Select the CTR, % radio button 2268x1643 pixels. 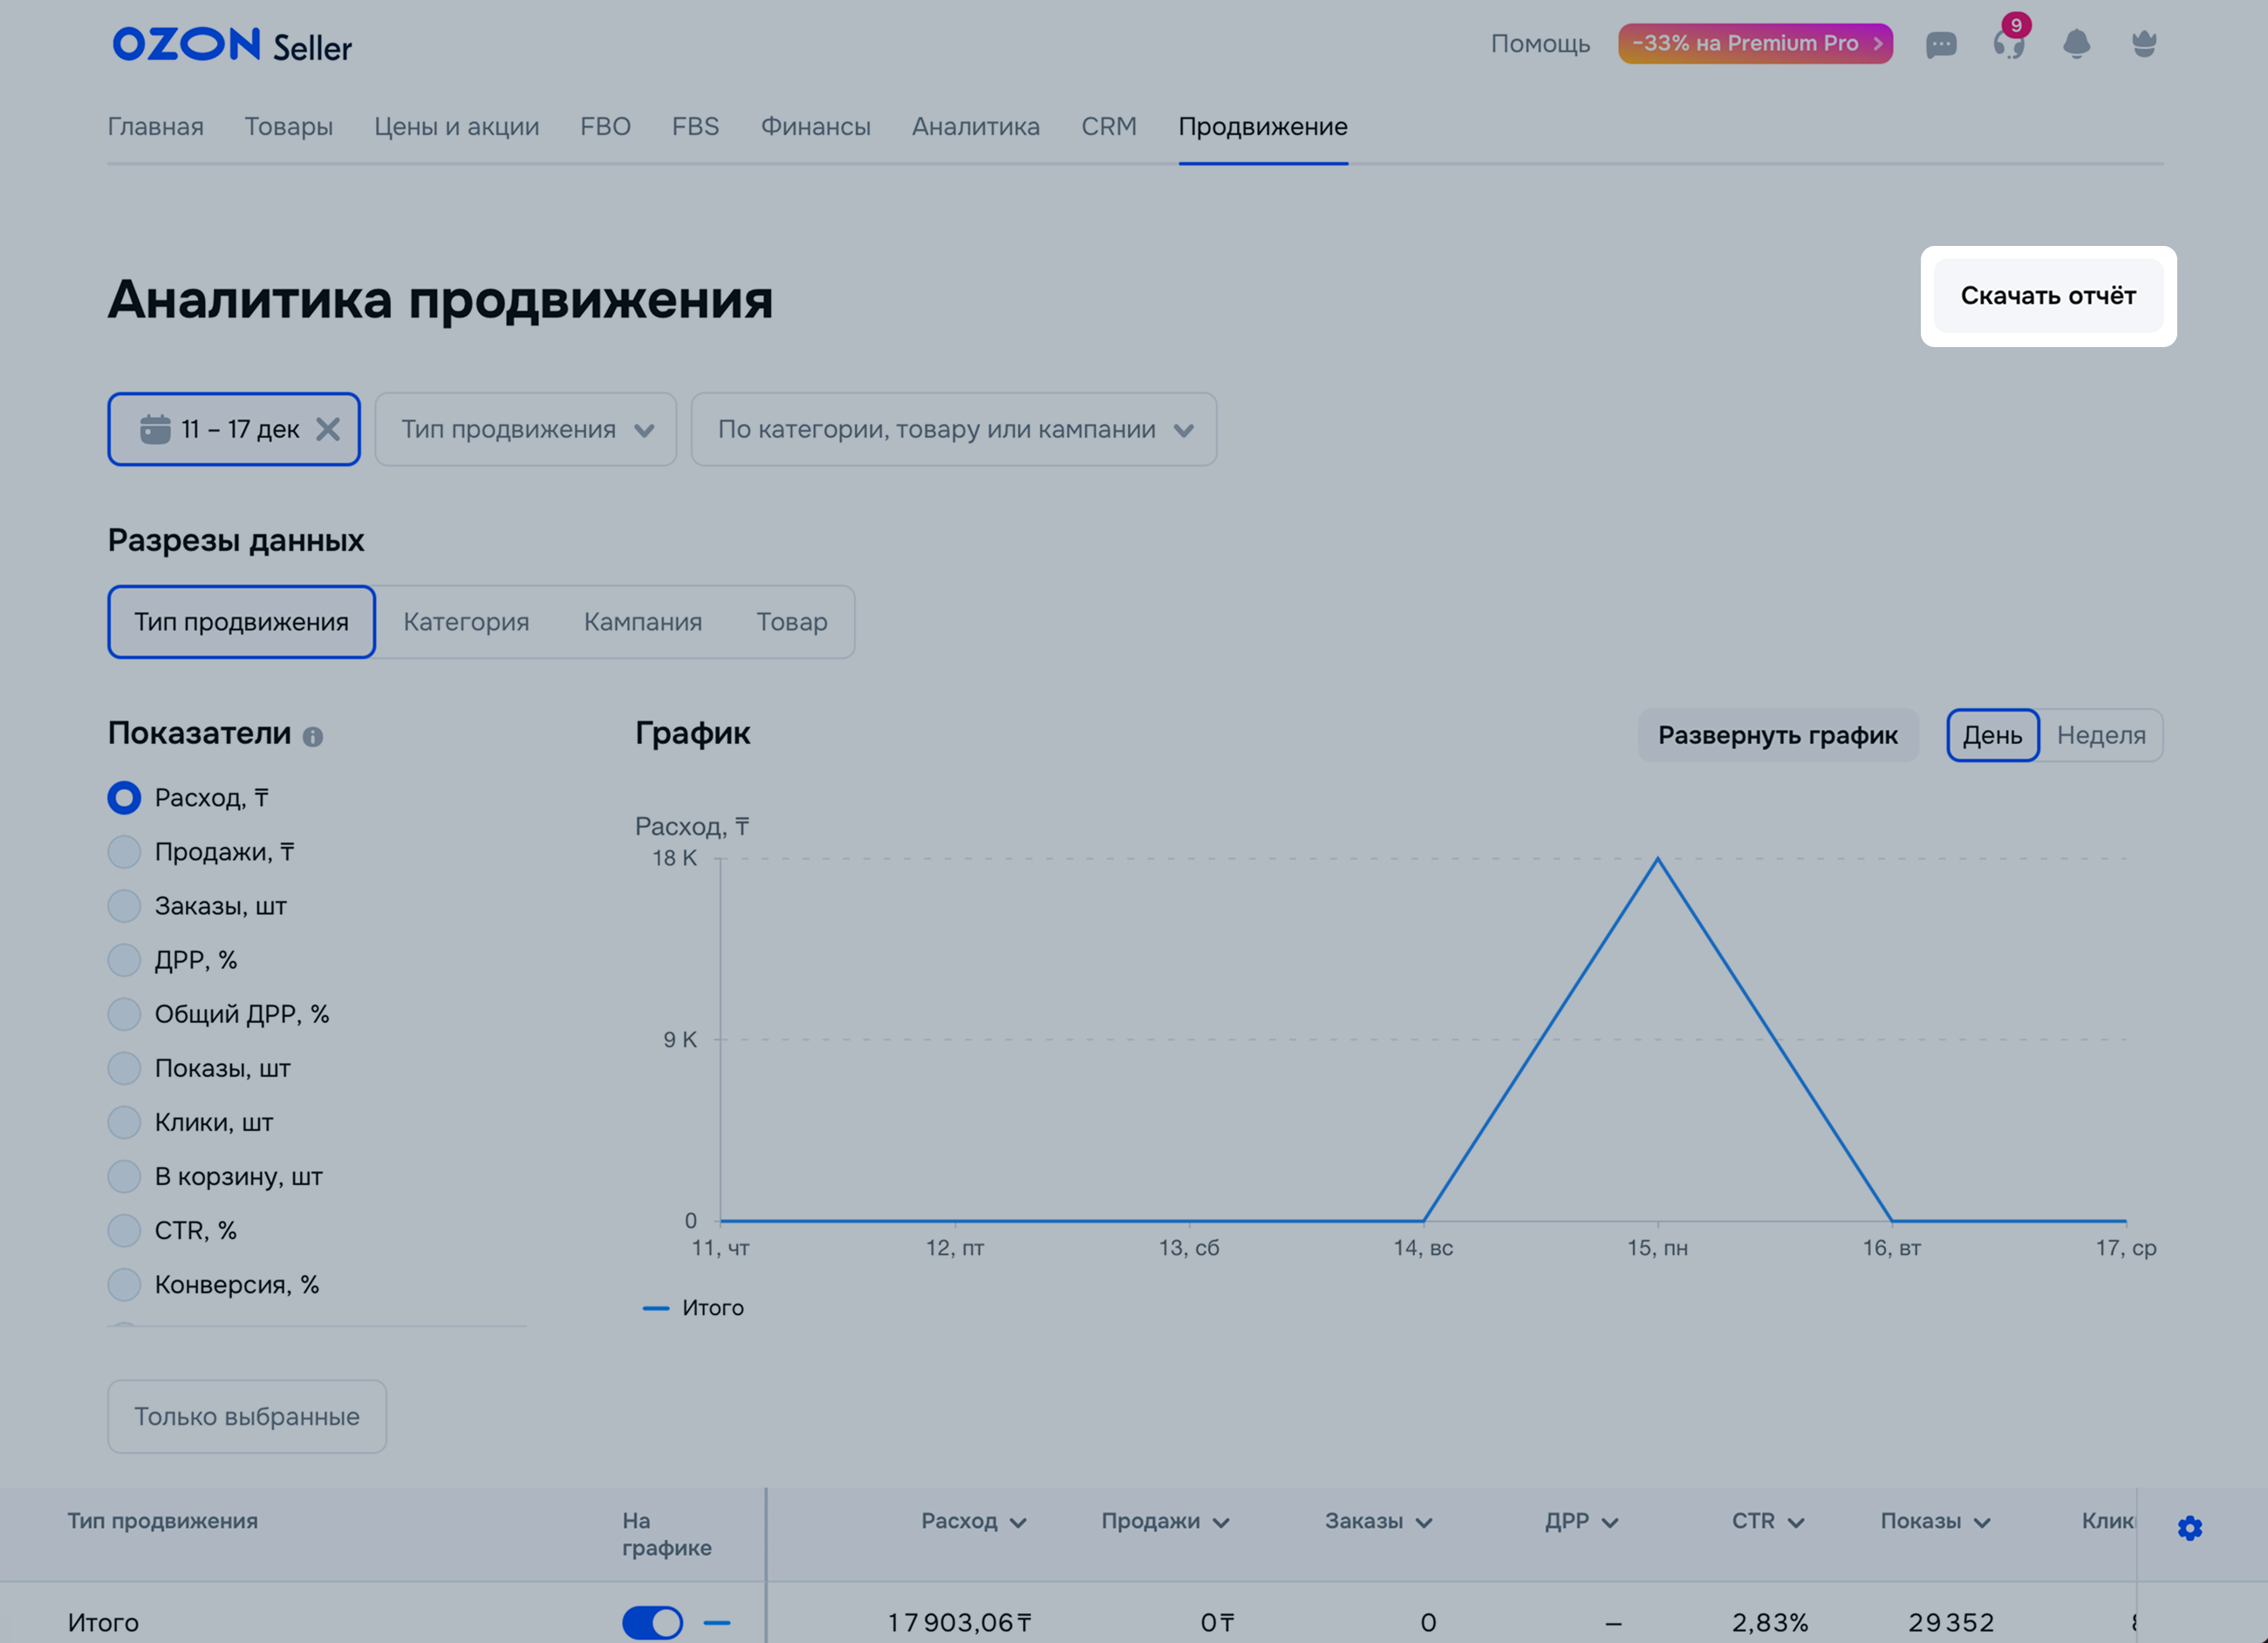124,1230
